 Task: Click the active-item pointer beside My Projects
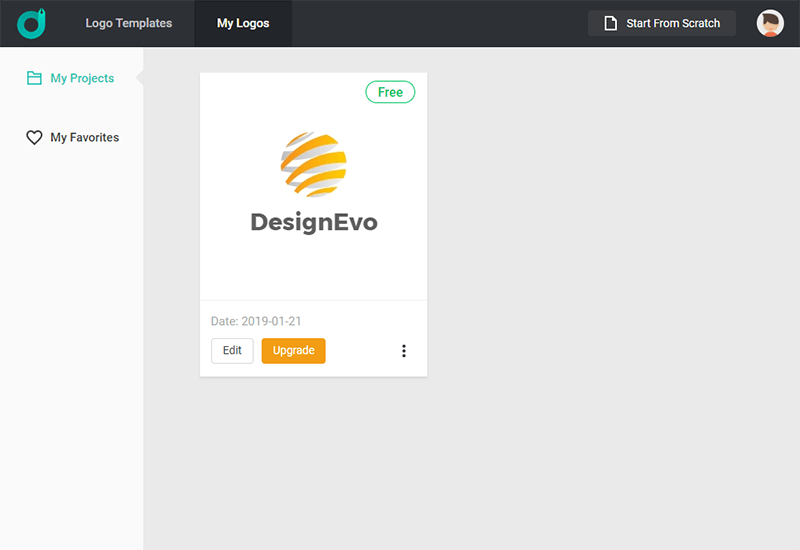click(140, 78)
